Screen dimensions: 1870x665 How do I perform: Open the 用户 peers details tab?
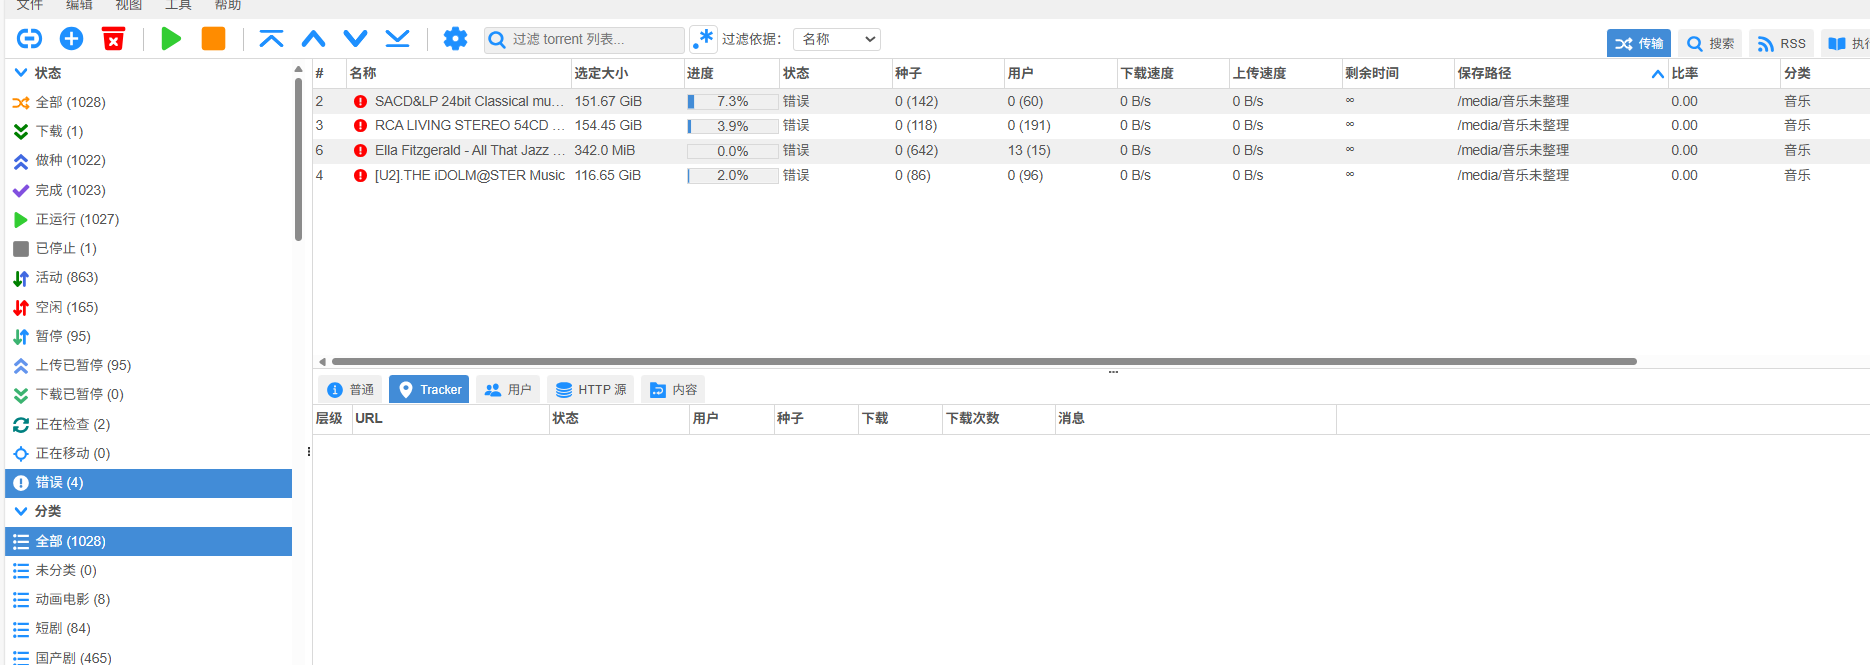(x=508, y=389)
